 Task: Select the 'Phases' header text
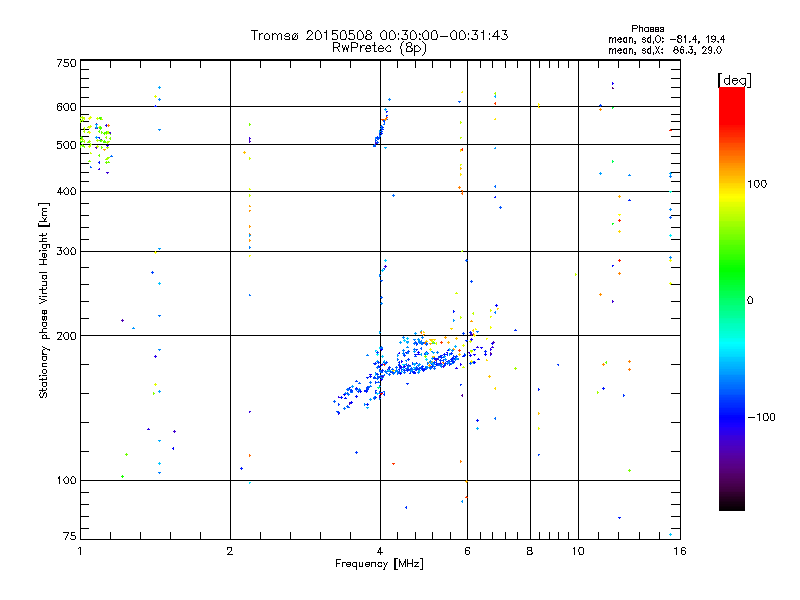click(647, 29)
